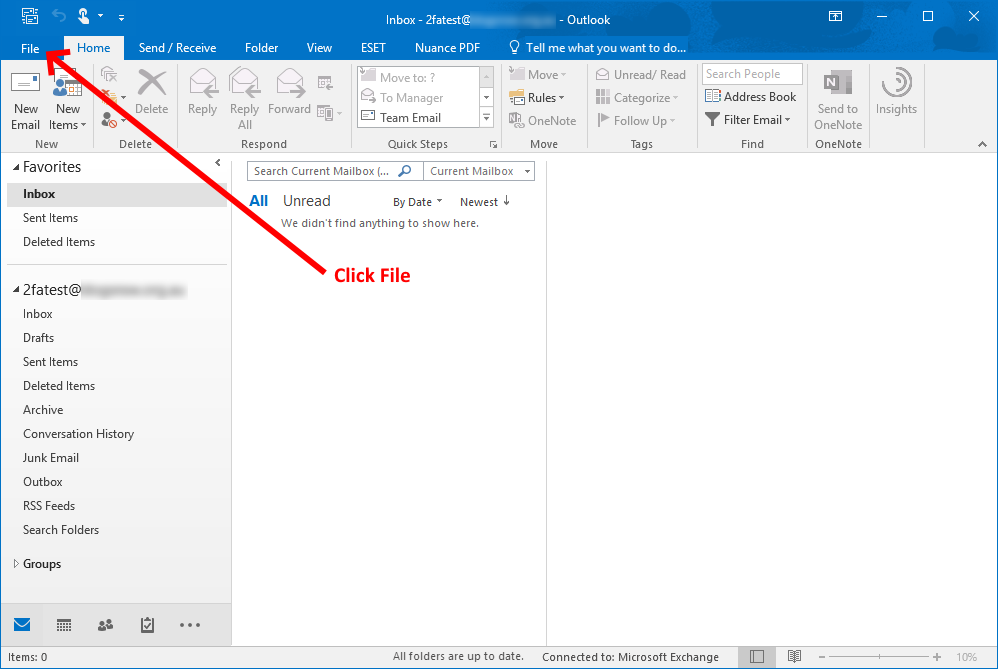Image resolution: width=998 pixels, height=669 pixels.
Task: Click in the Search Current Mailbox field
Action: 323,171
